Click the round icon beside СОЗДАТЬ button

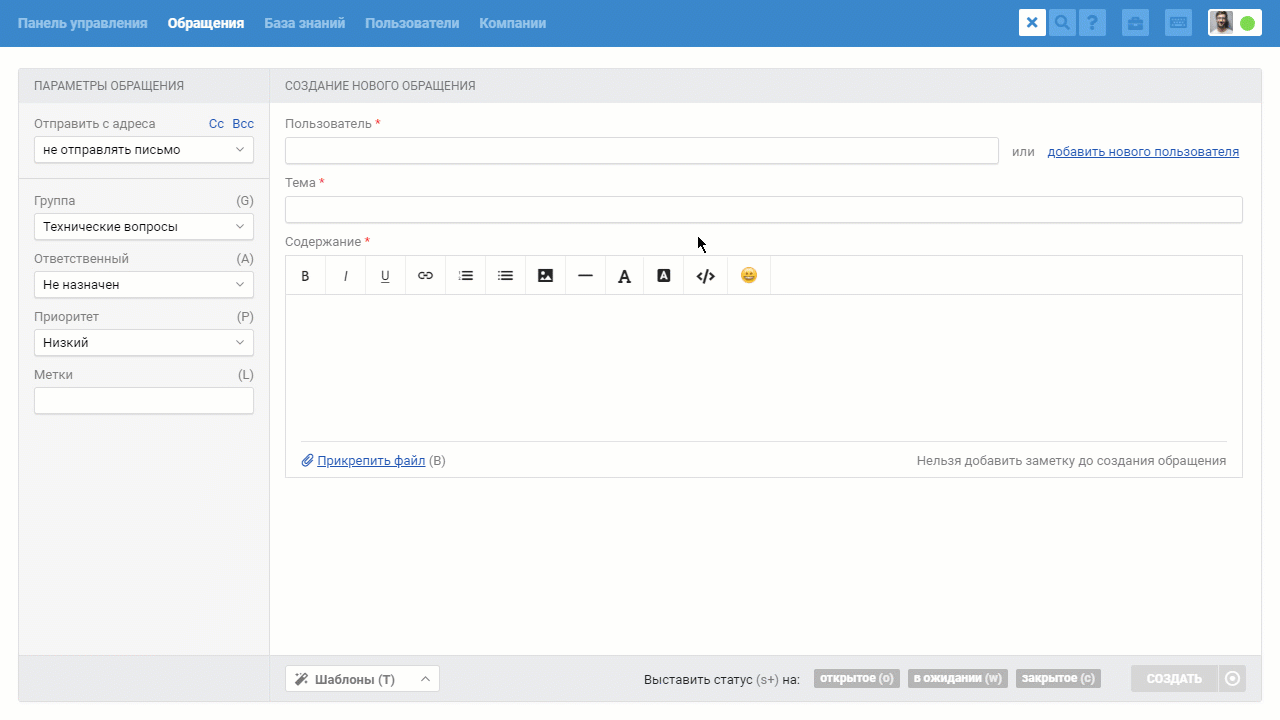click(x=1232, y=679)
